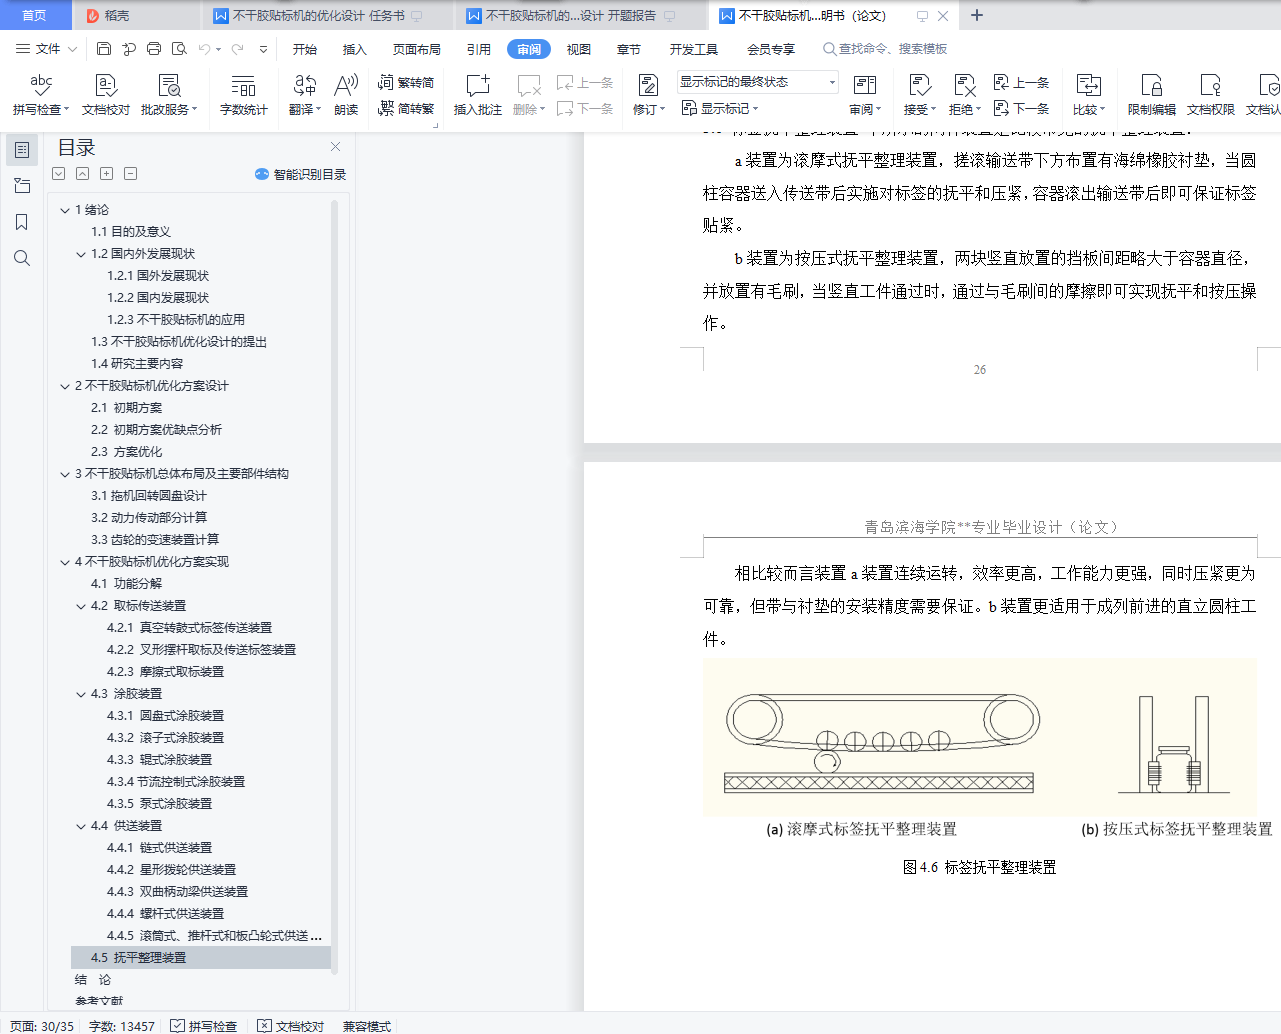Open the correction service (批改服务) tool

coord(169,95)
